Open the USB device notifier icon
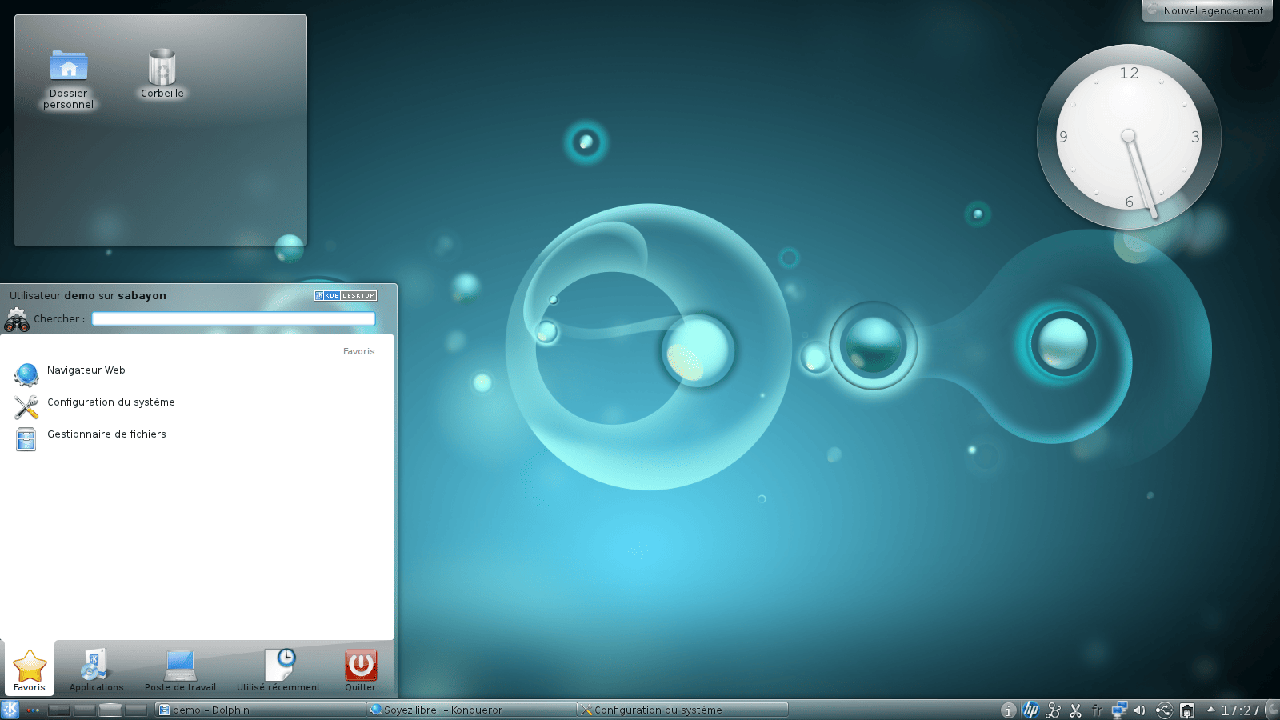1280x720 pixels. (x=1187, y=710)
